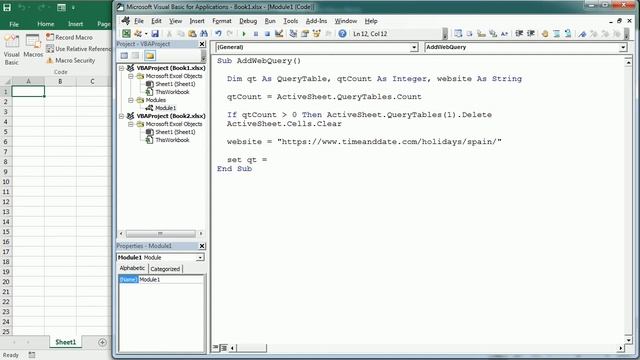
Task: Click Record Macro in the Excel ribbon
Action: 69,37
